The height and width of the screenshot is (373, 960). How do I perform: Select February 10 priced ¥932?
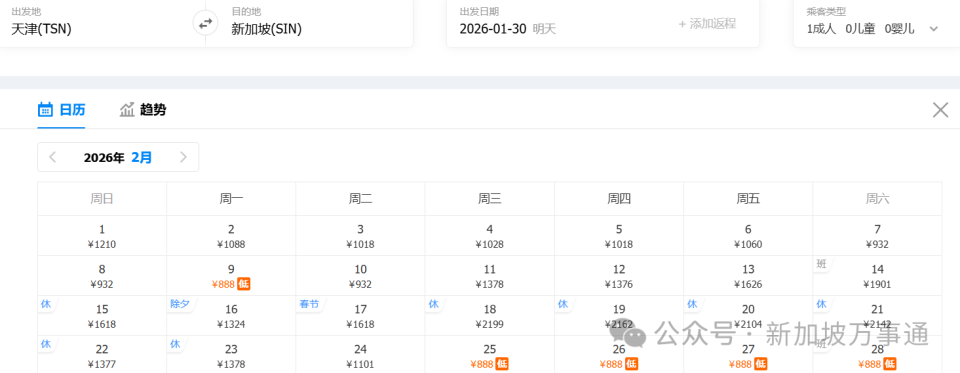[x=361, y=276]
